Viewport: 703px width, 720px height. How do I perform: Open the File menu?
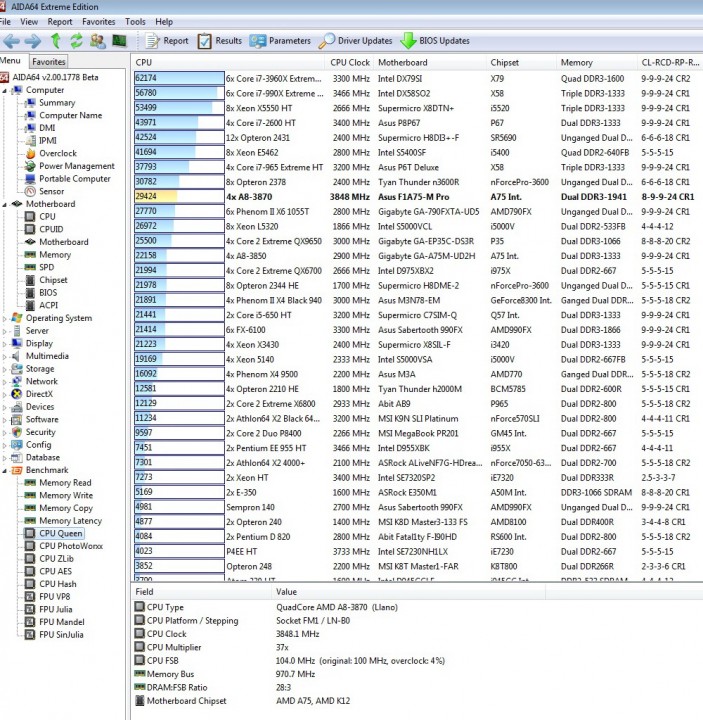tap(6, 22)
